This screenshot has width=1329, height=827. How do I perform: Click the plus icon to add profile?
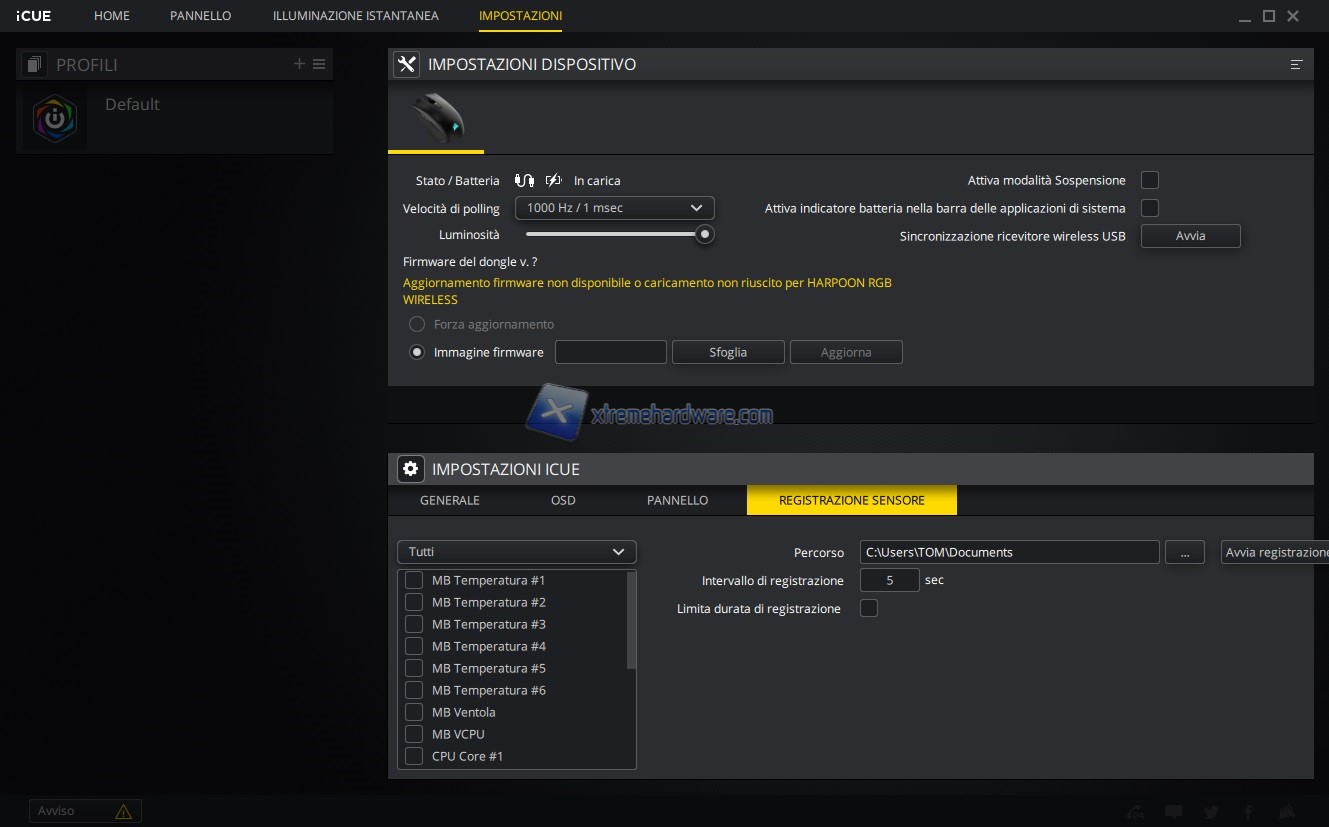click(299, 64)
